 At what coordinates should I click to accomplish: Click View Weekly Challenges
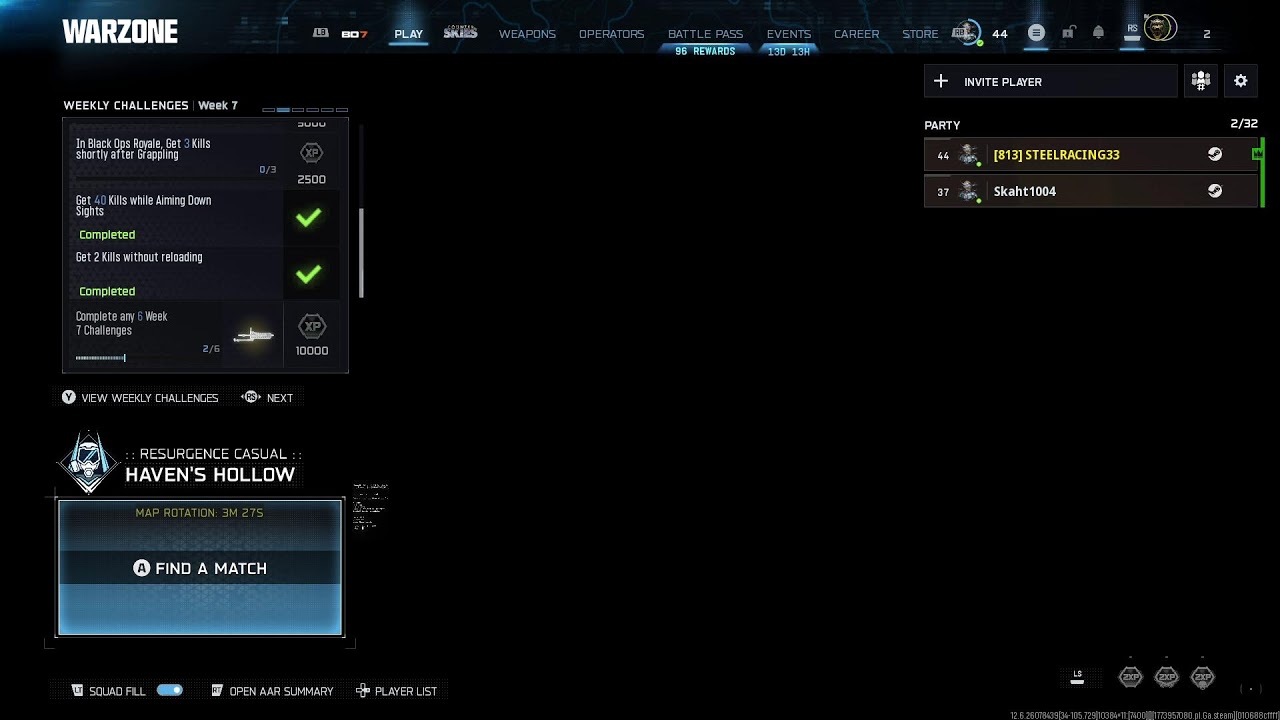pyautogui.click(x=140, y=398)
